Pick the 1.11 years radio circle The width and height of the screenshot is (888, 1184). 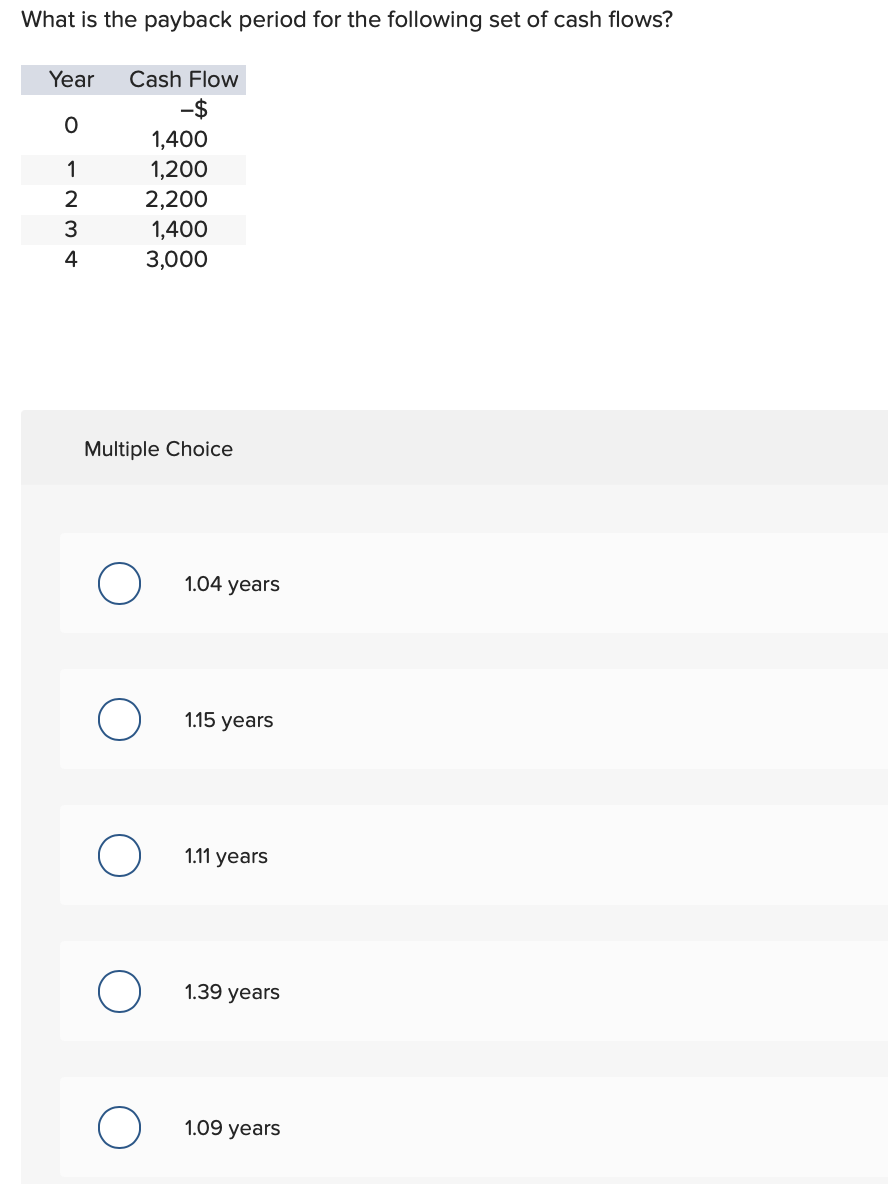[119, 856]
